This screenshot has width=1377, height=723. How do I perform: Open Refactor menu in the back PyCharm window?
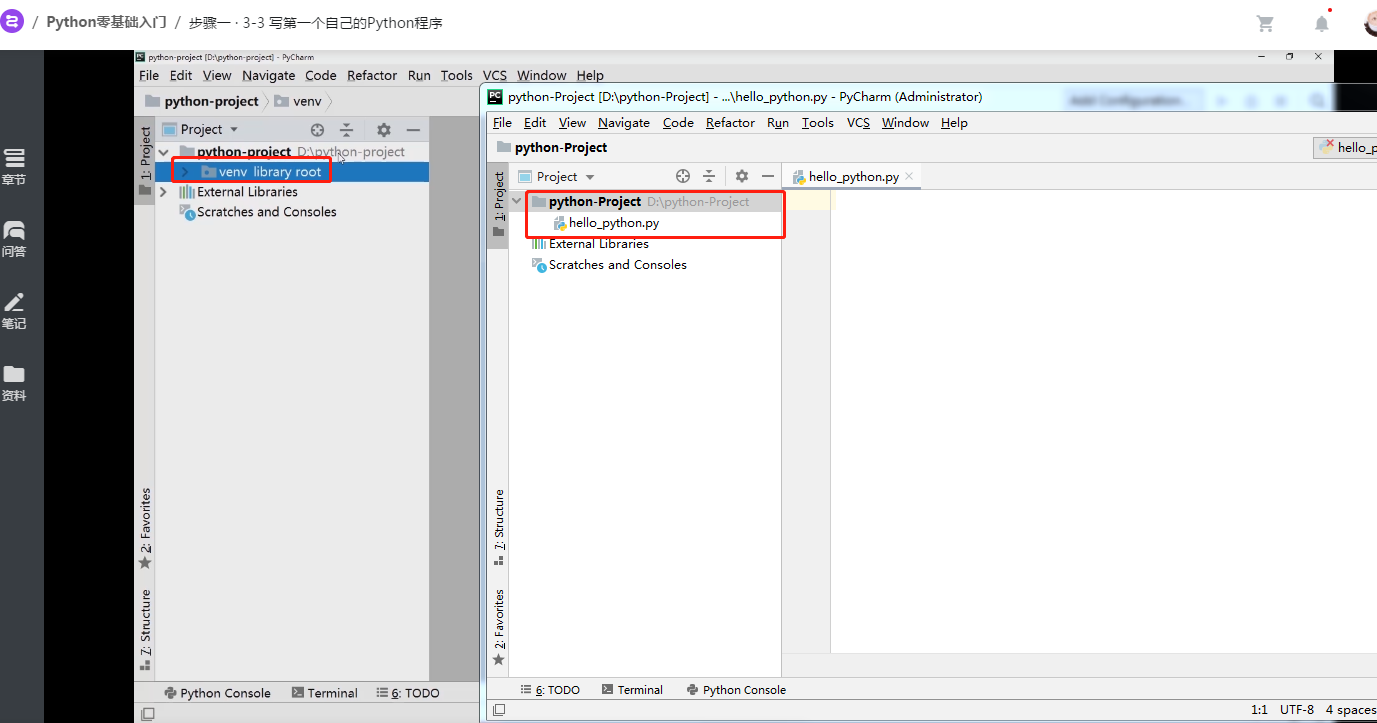372,75
